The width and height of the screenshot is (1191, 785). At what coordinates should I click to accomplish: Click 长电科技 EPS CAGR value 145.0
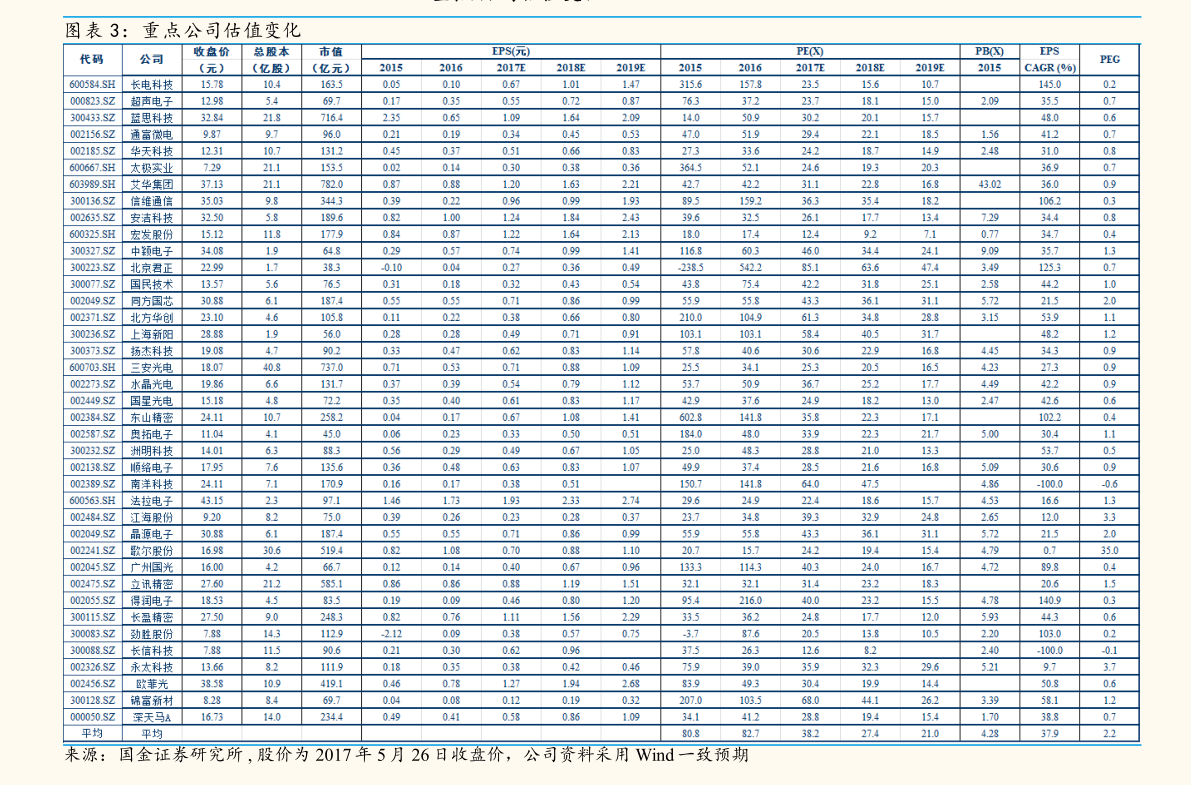pyautogui.click(x=1049, y=84)
